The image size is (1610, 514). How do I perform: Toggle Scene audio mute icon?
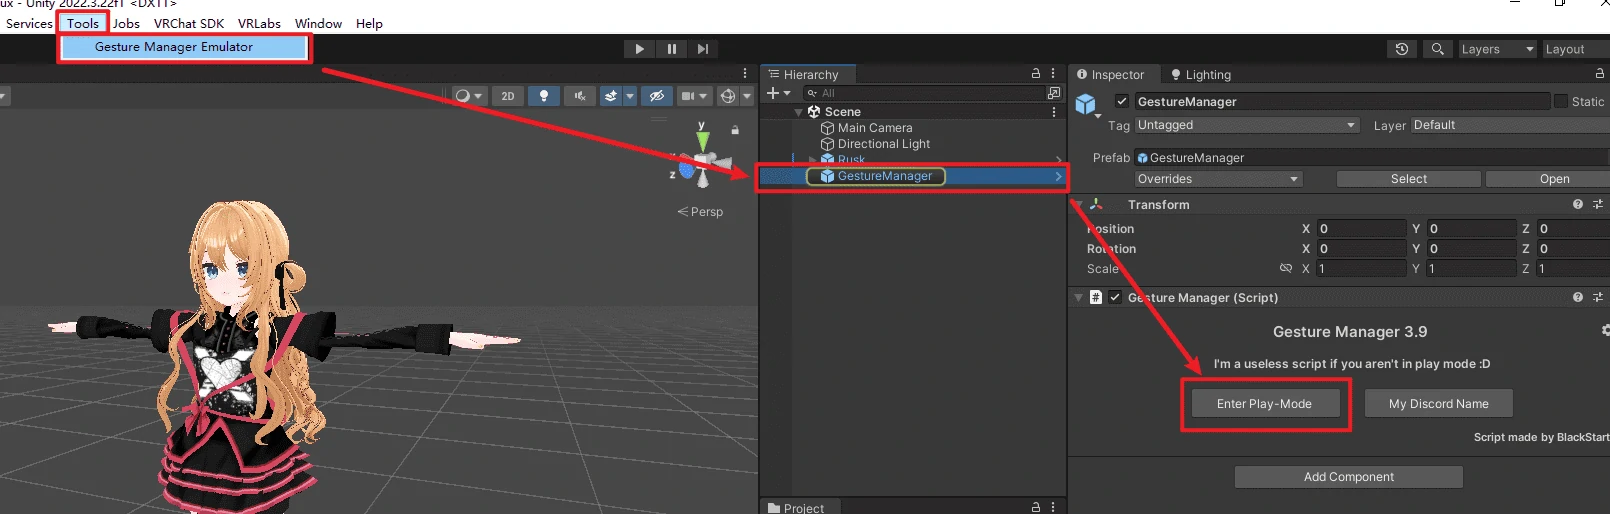(x=580, y=96)
